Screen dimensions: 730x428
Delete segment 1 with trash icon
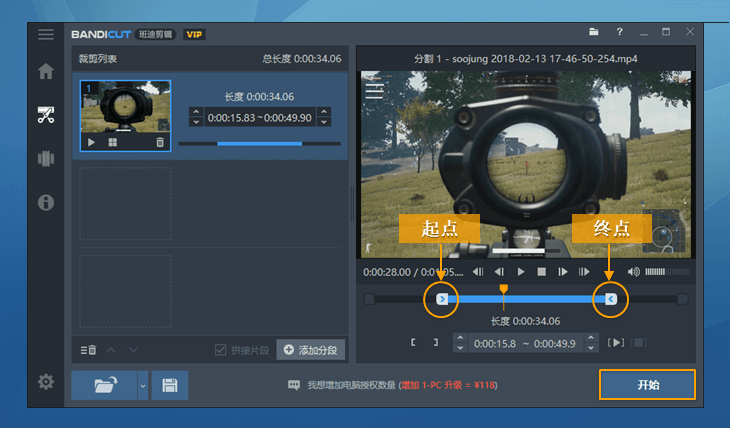point(160,142)
